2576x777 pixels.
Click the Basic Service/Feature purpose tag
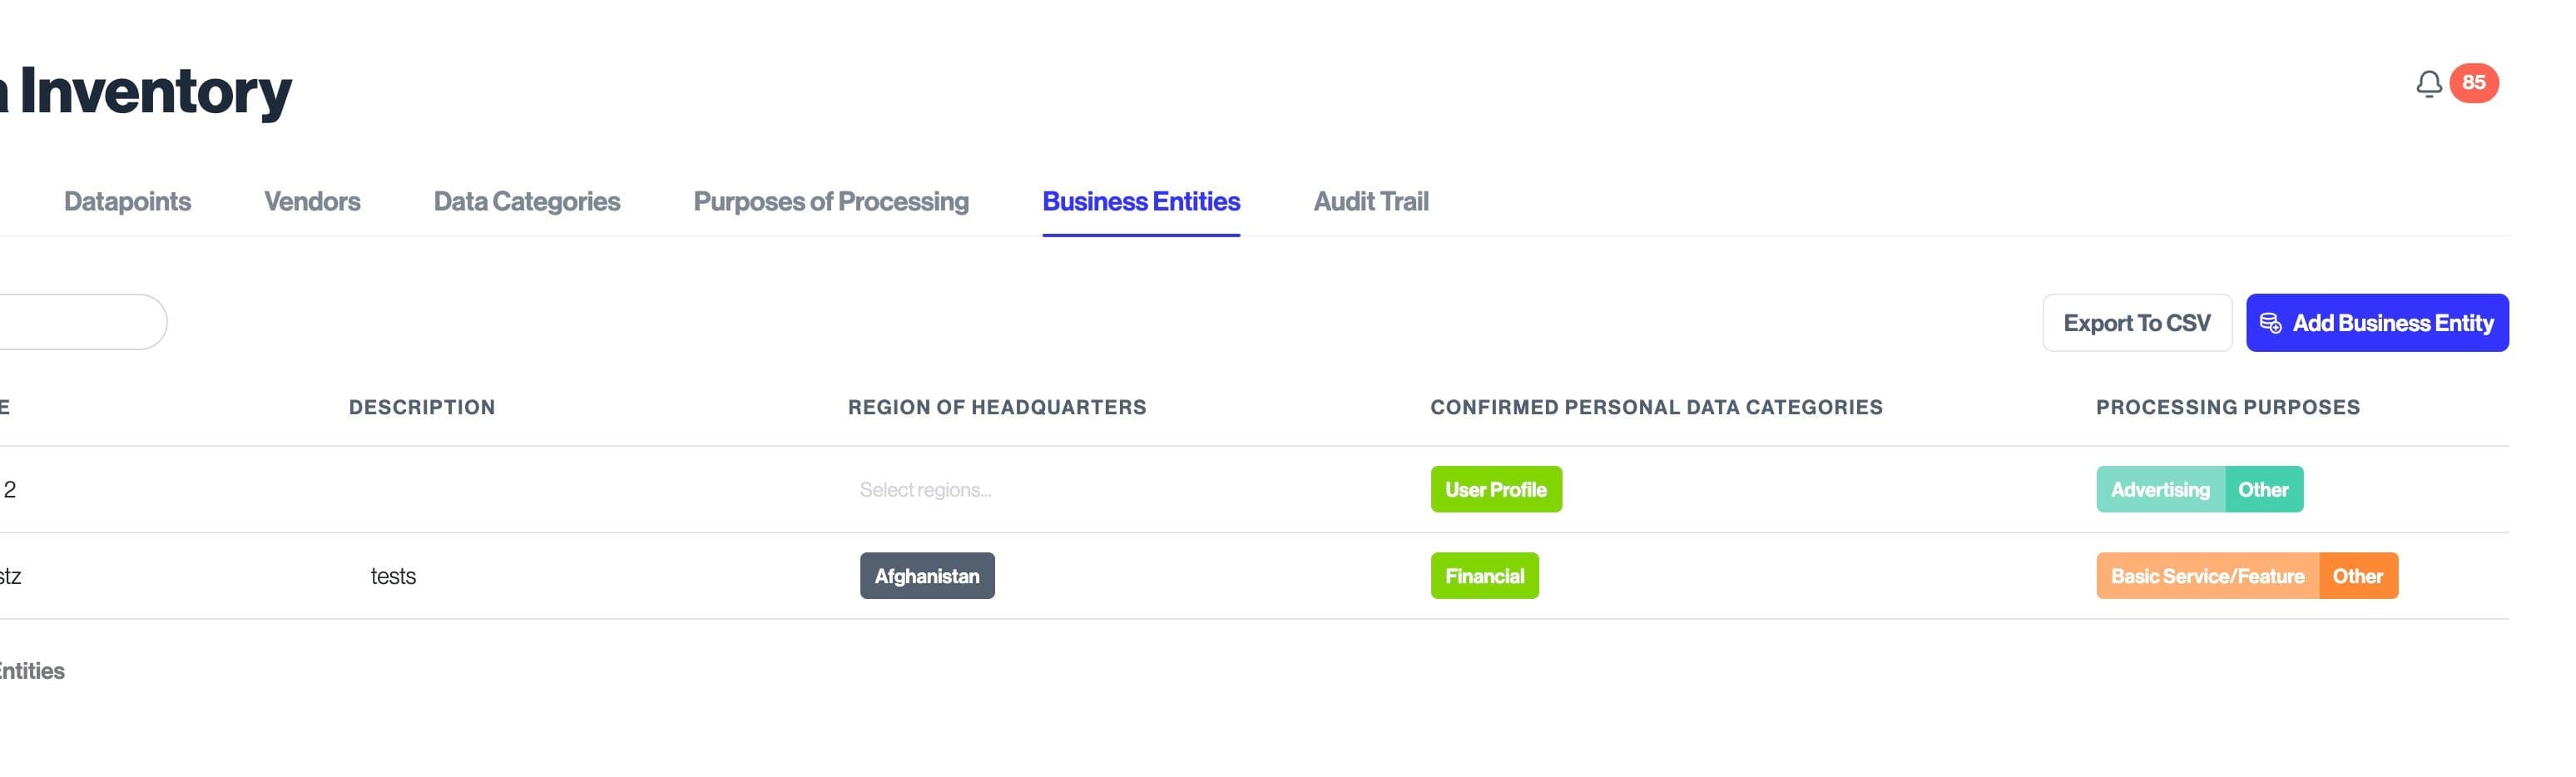pos(2206,576)
